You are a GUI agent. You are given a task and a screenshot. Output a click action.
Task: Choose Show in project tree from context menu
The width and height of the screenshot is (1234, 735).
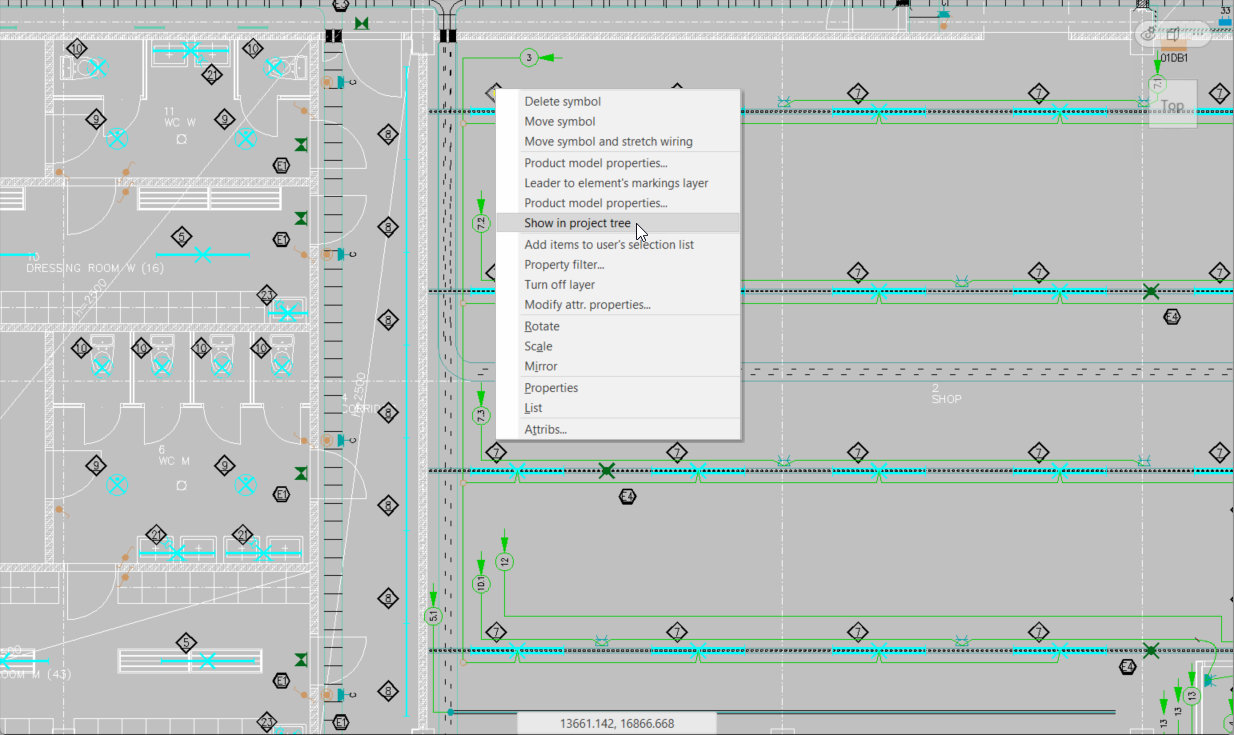tap(576, 223)
